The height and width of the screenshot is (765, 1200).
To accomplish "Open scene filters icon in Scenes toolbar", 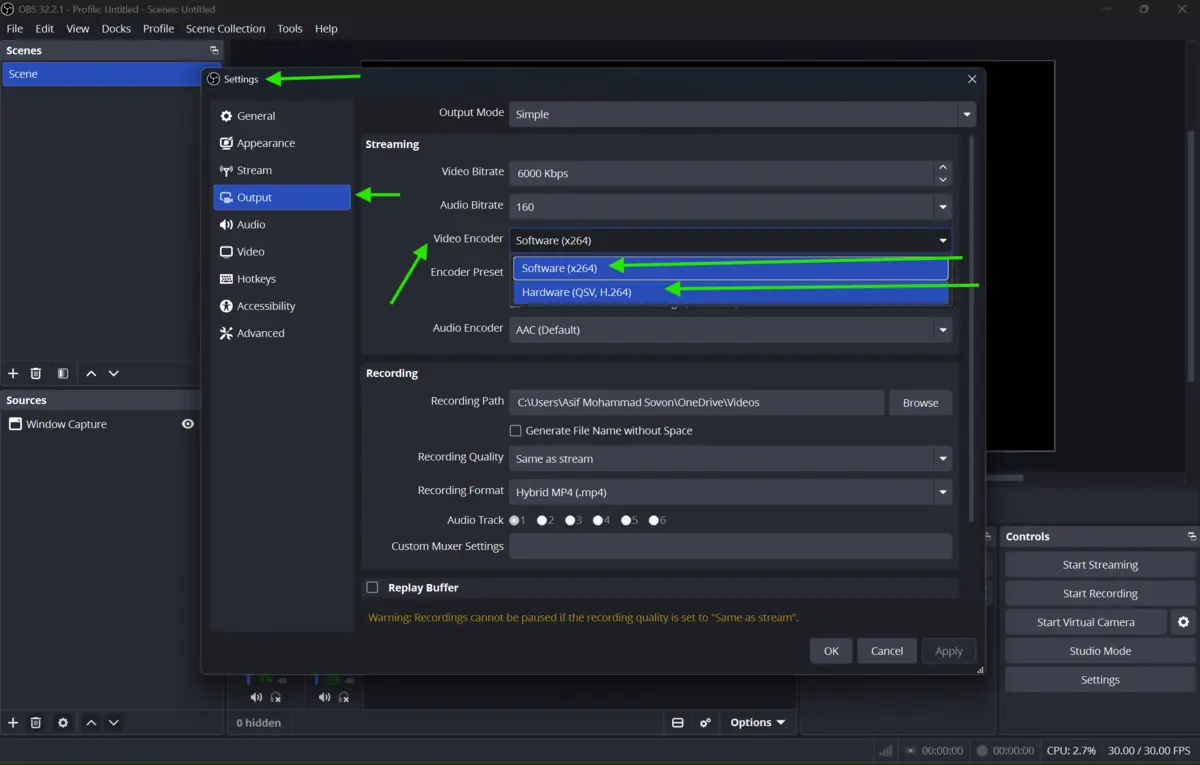I will (63, 373).
